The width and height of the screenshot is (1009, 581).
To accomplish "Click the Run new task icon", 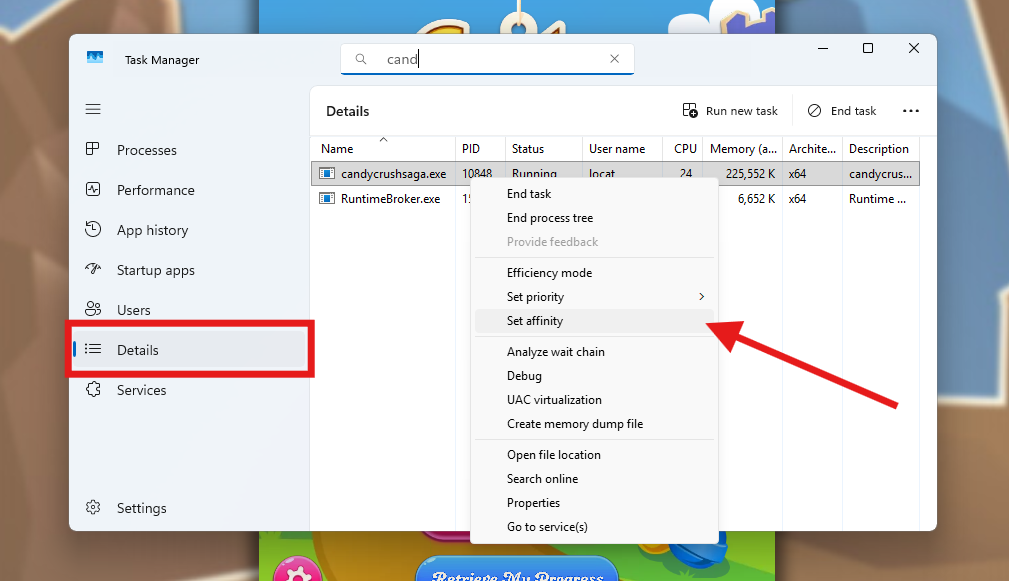I will pos(690,111).
